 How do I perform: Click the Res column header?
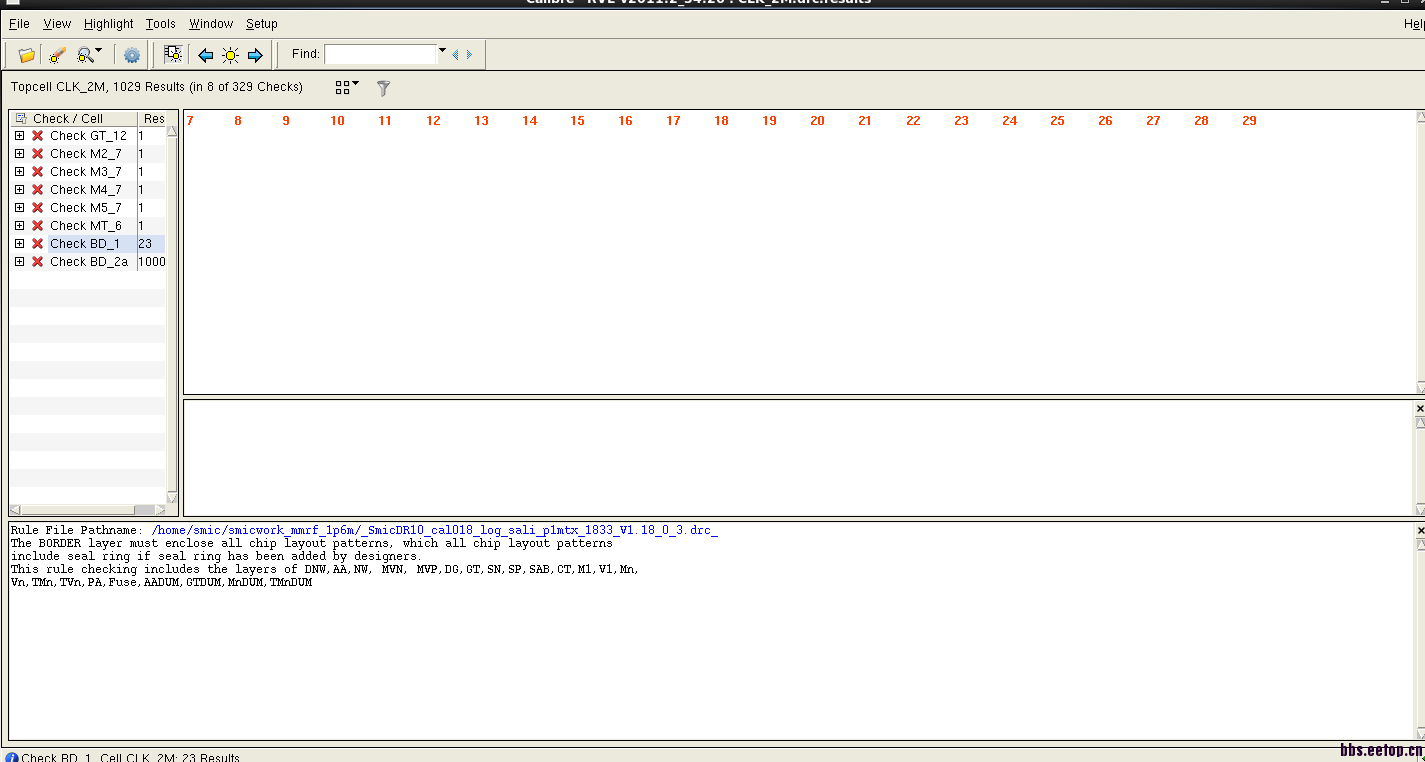pyautogui.click(x=153, y=118)
